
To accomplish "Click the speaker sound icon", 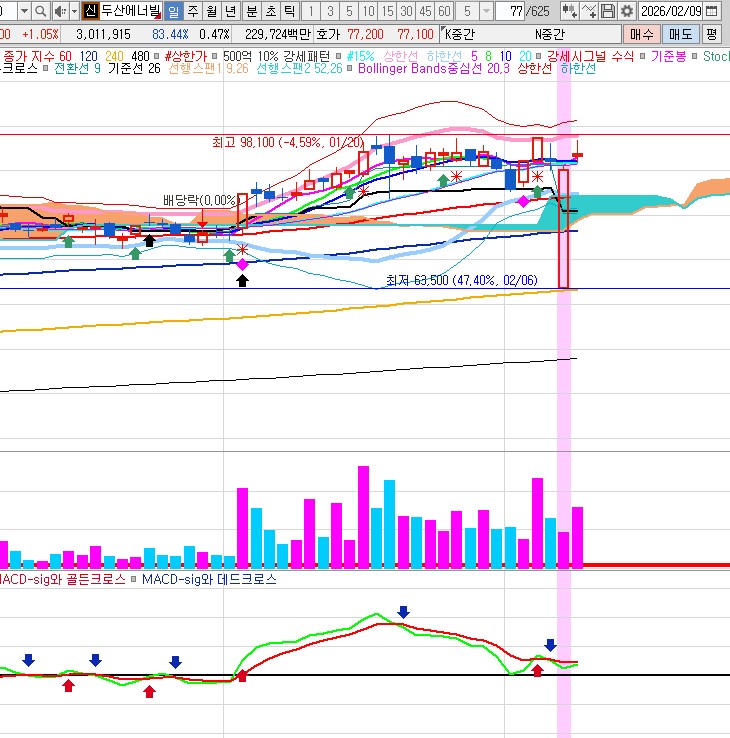I will point(60,11).
